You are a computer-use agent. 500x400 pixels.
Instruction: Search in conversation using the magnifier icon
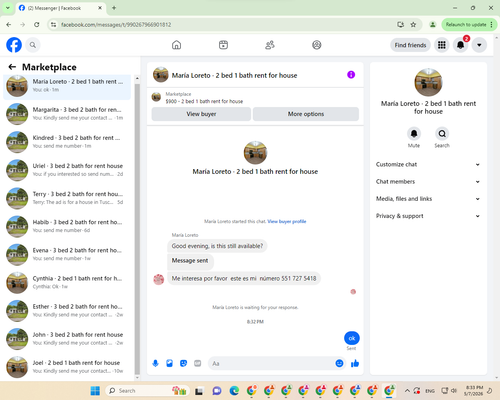tap(442, 134)
